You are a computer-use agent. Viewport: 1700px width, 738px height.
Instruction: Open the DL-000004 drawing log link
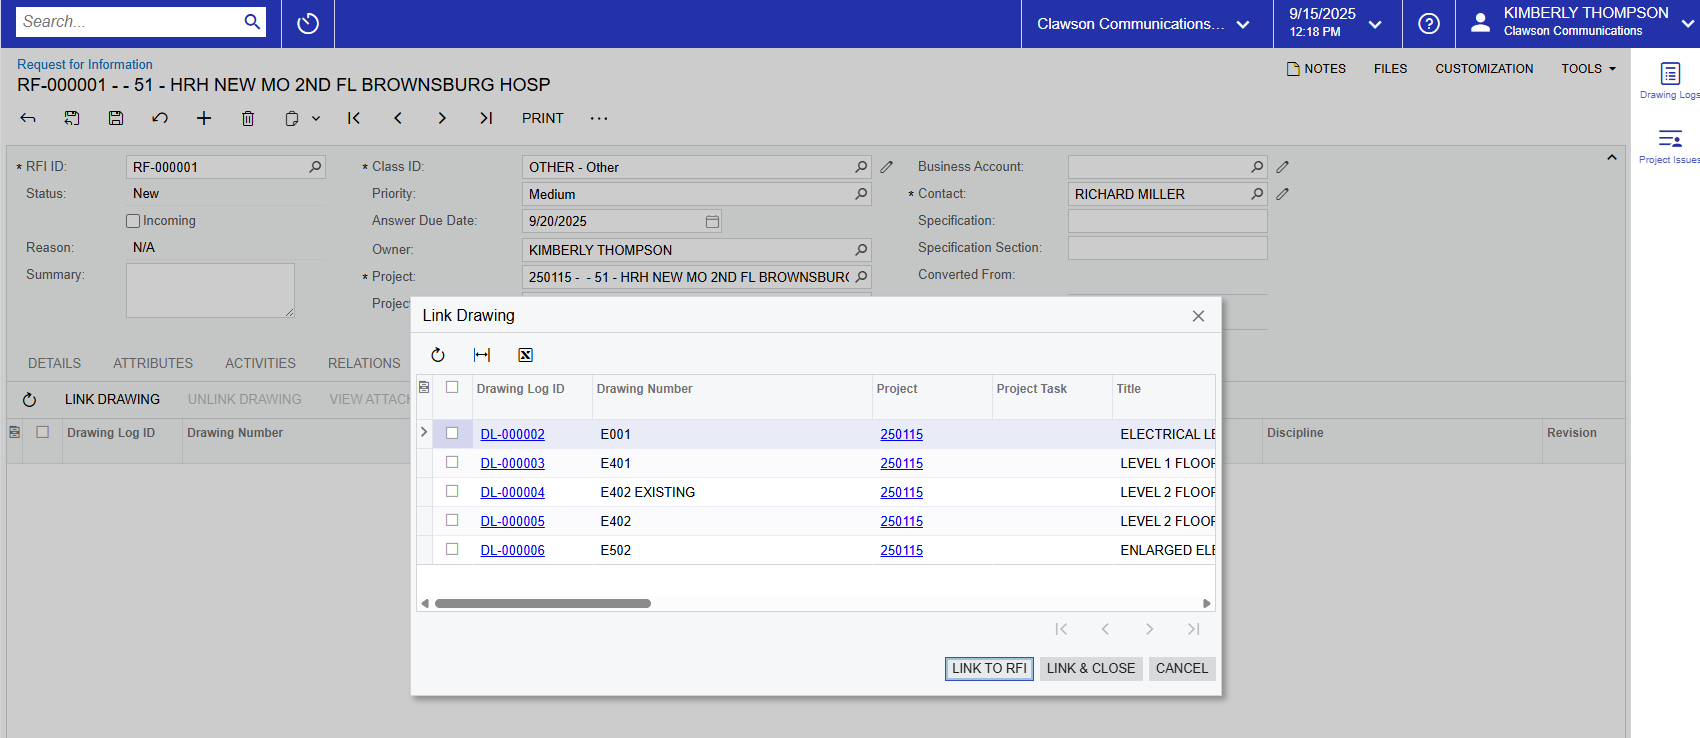512,492
